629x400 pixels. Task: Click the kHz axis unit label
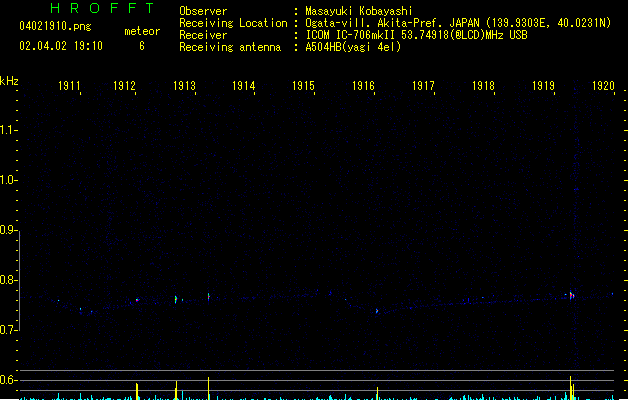pyautogui.click(x=9, y=81)
